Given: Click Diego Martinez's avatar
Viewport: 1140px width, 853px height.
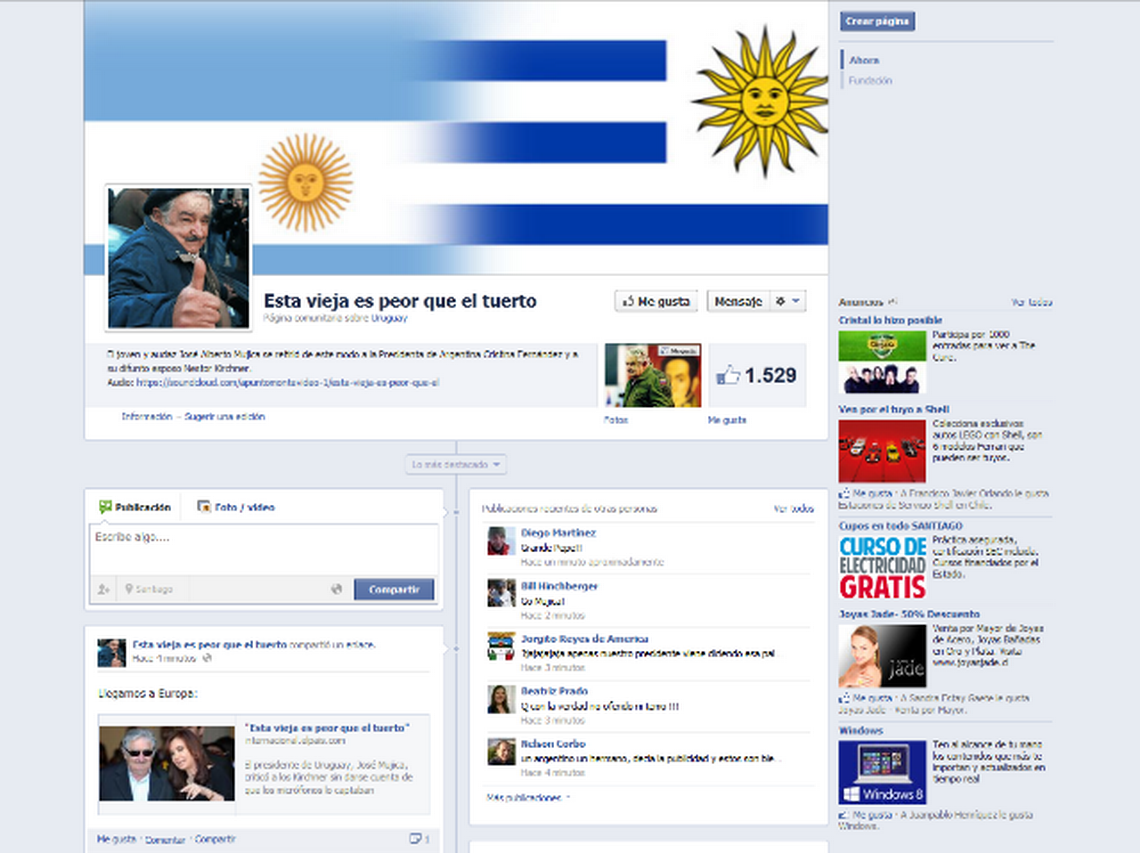Looking at the screenshot, I should tap(501, 541).
